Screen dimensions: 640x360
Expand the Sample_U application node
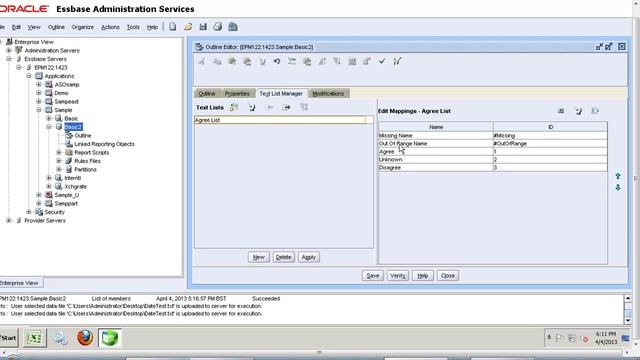pyautogui.click(x=39, y=195)
